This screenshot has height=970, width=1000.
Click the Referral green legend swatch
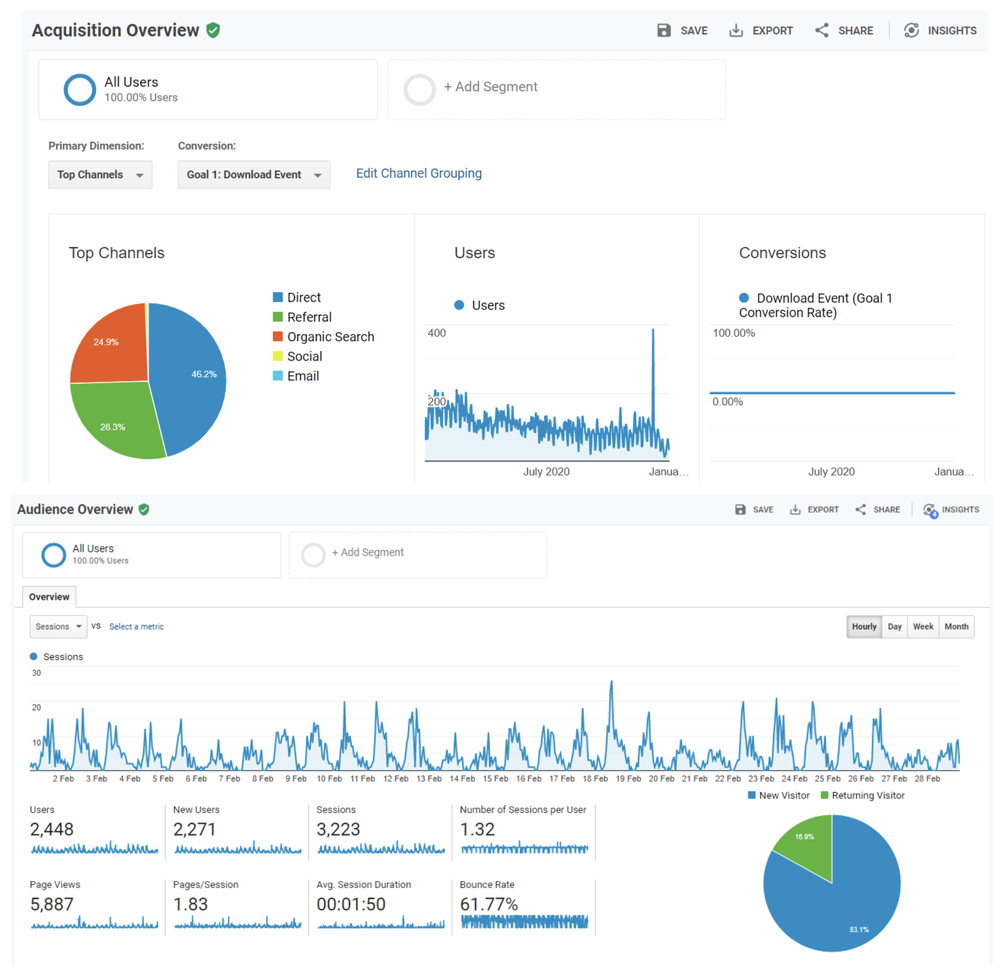coord(277,317)
